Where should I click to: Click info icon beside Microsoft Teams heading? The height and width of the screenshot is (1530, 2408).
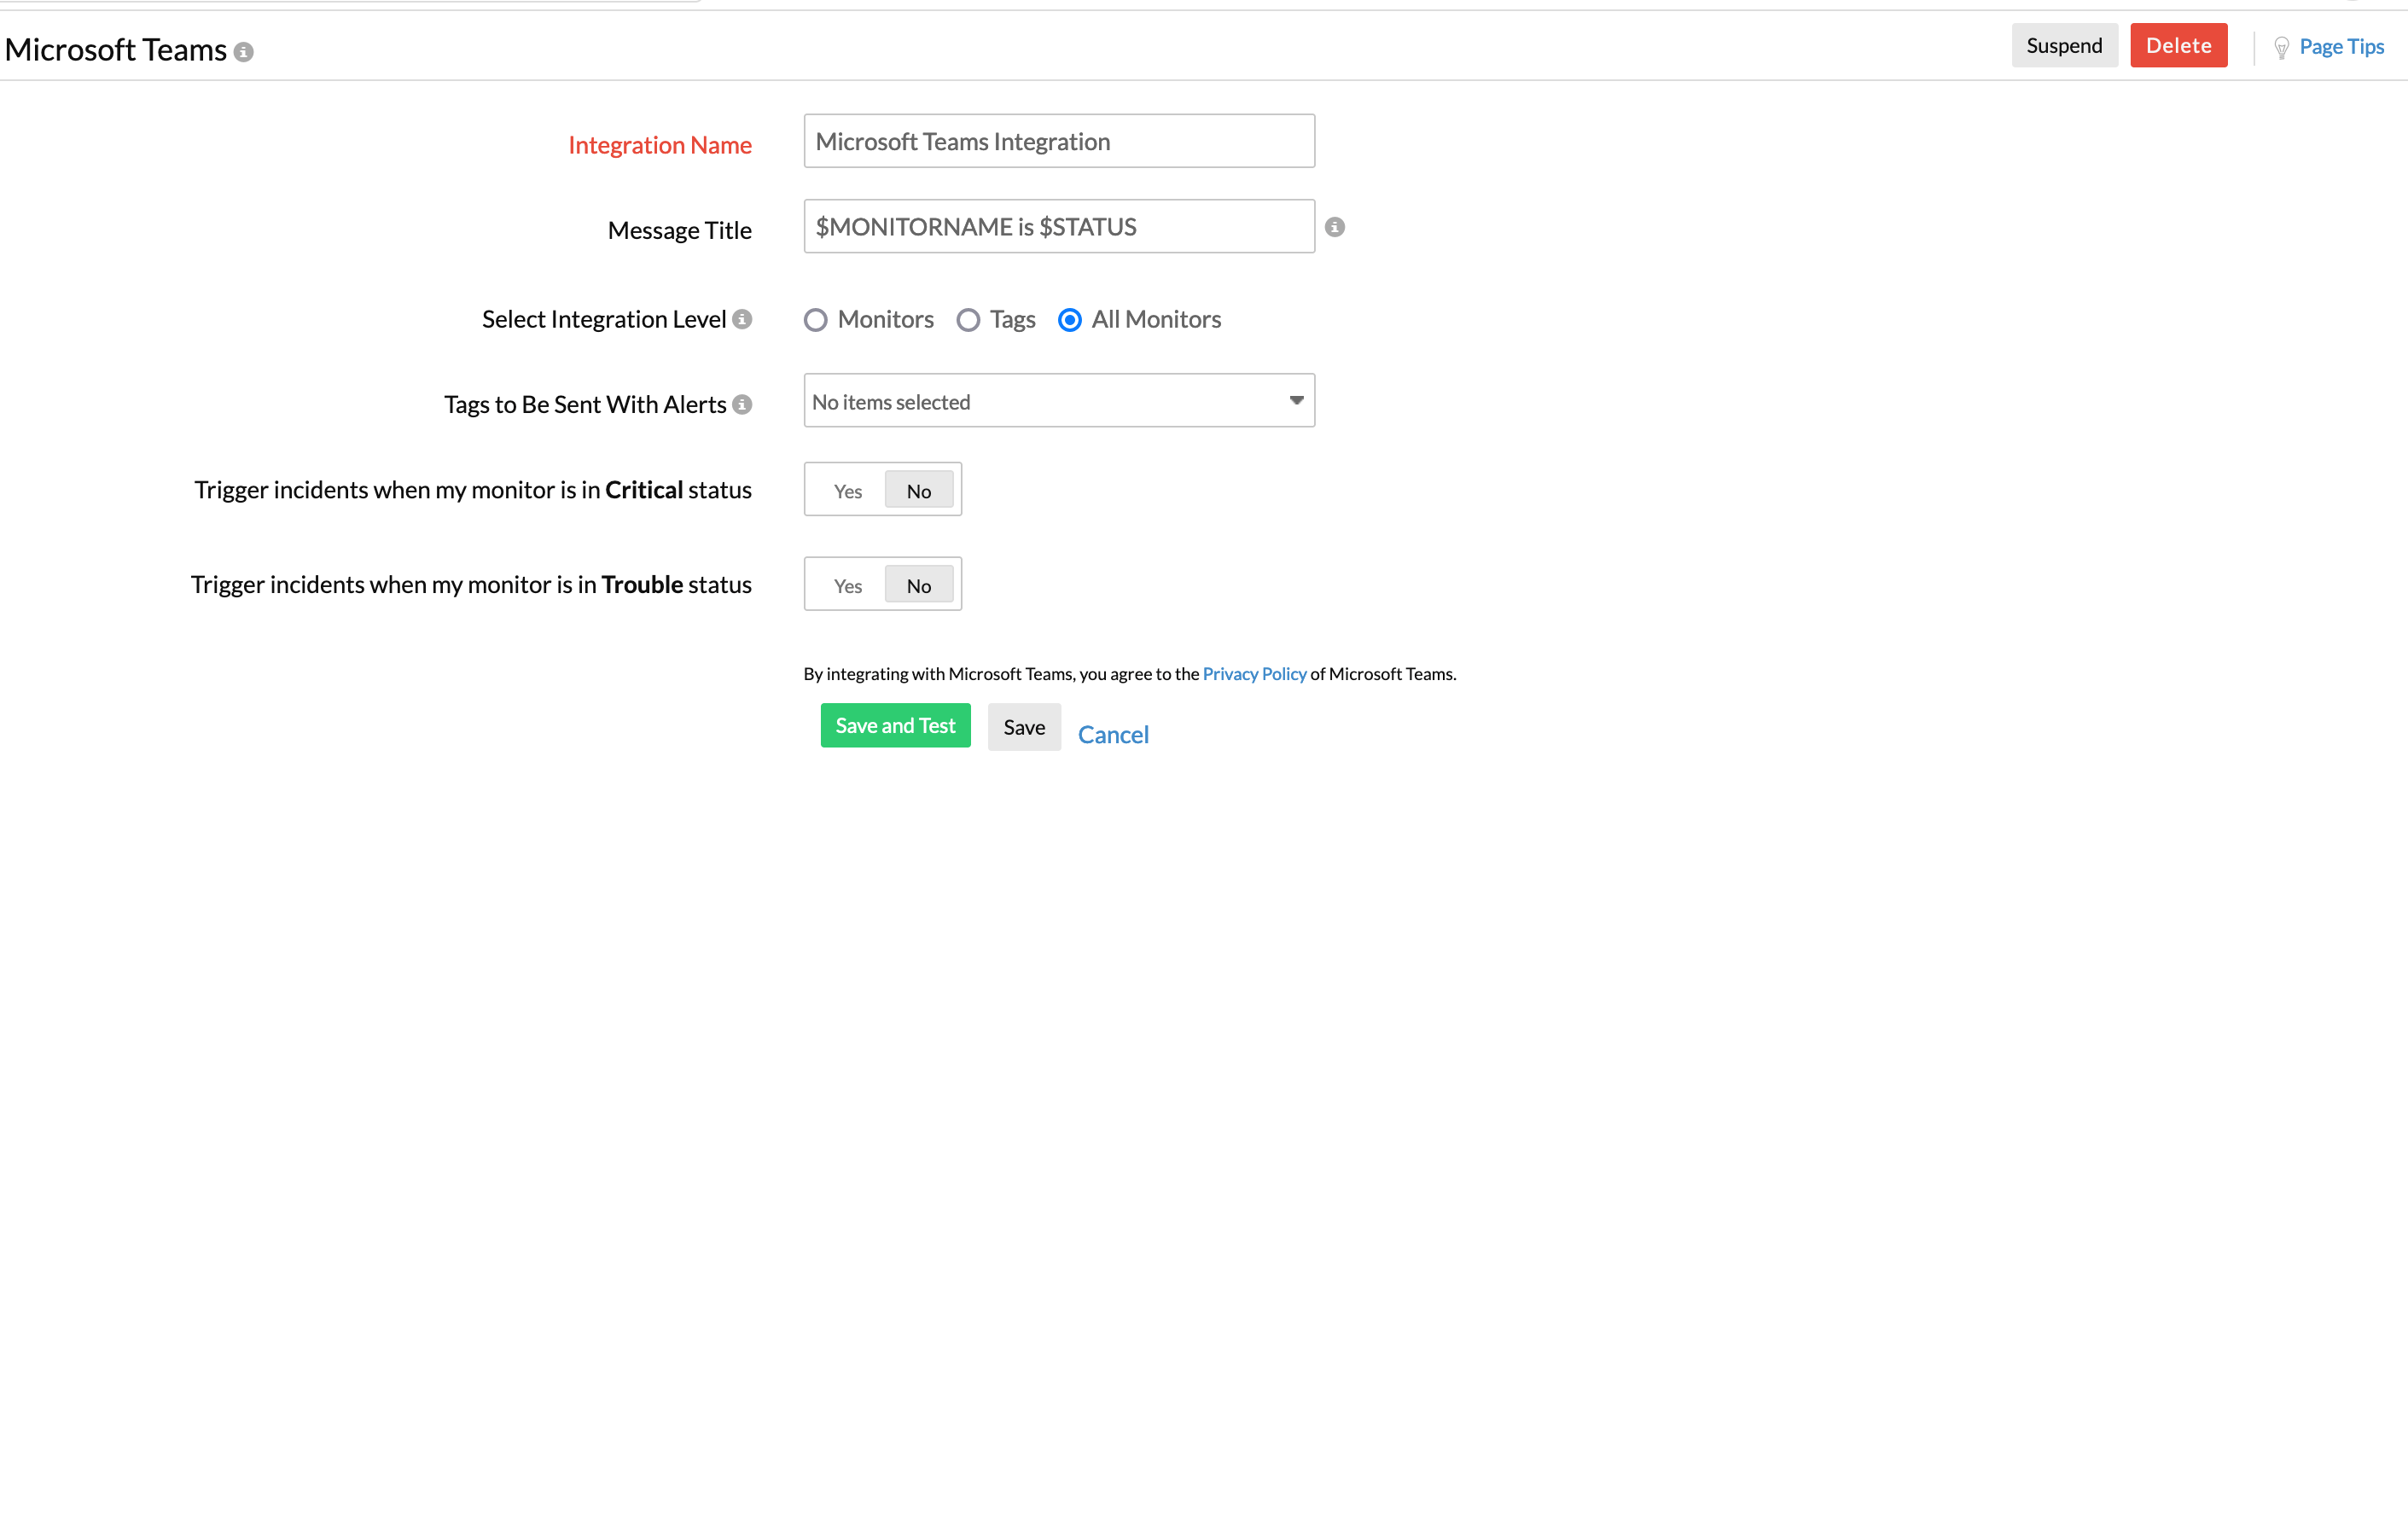tap(243, 52)
